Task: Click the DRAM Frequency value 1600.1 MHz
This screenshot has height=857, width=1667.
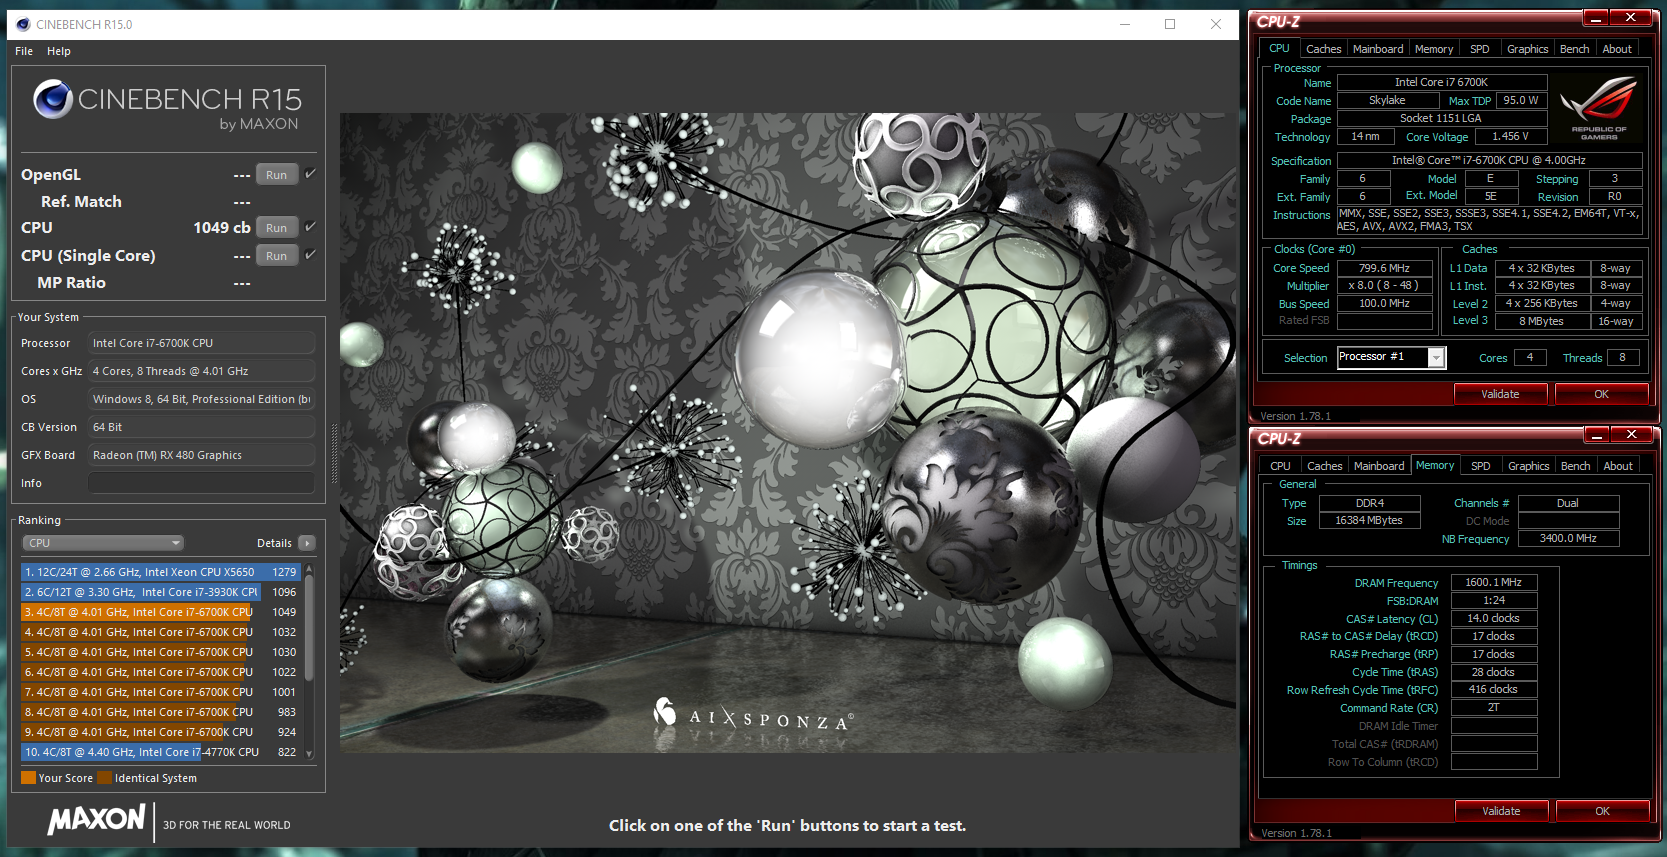Action: 1493,582
